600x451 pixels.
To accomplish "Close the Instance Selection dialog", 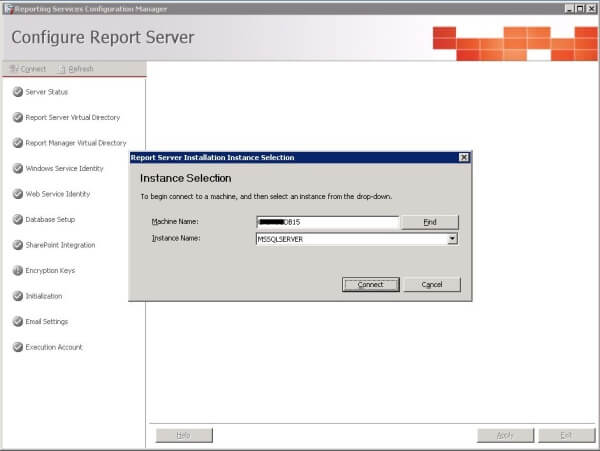I will (463, 157).
